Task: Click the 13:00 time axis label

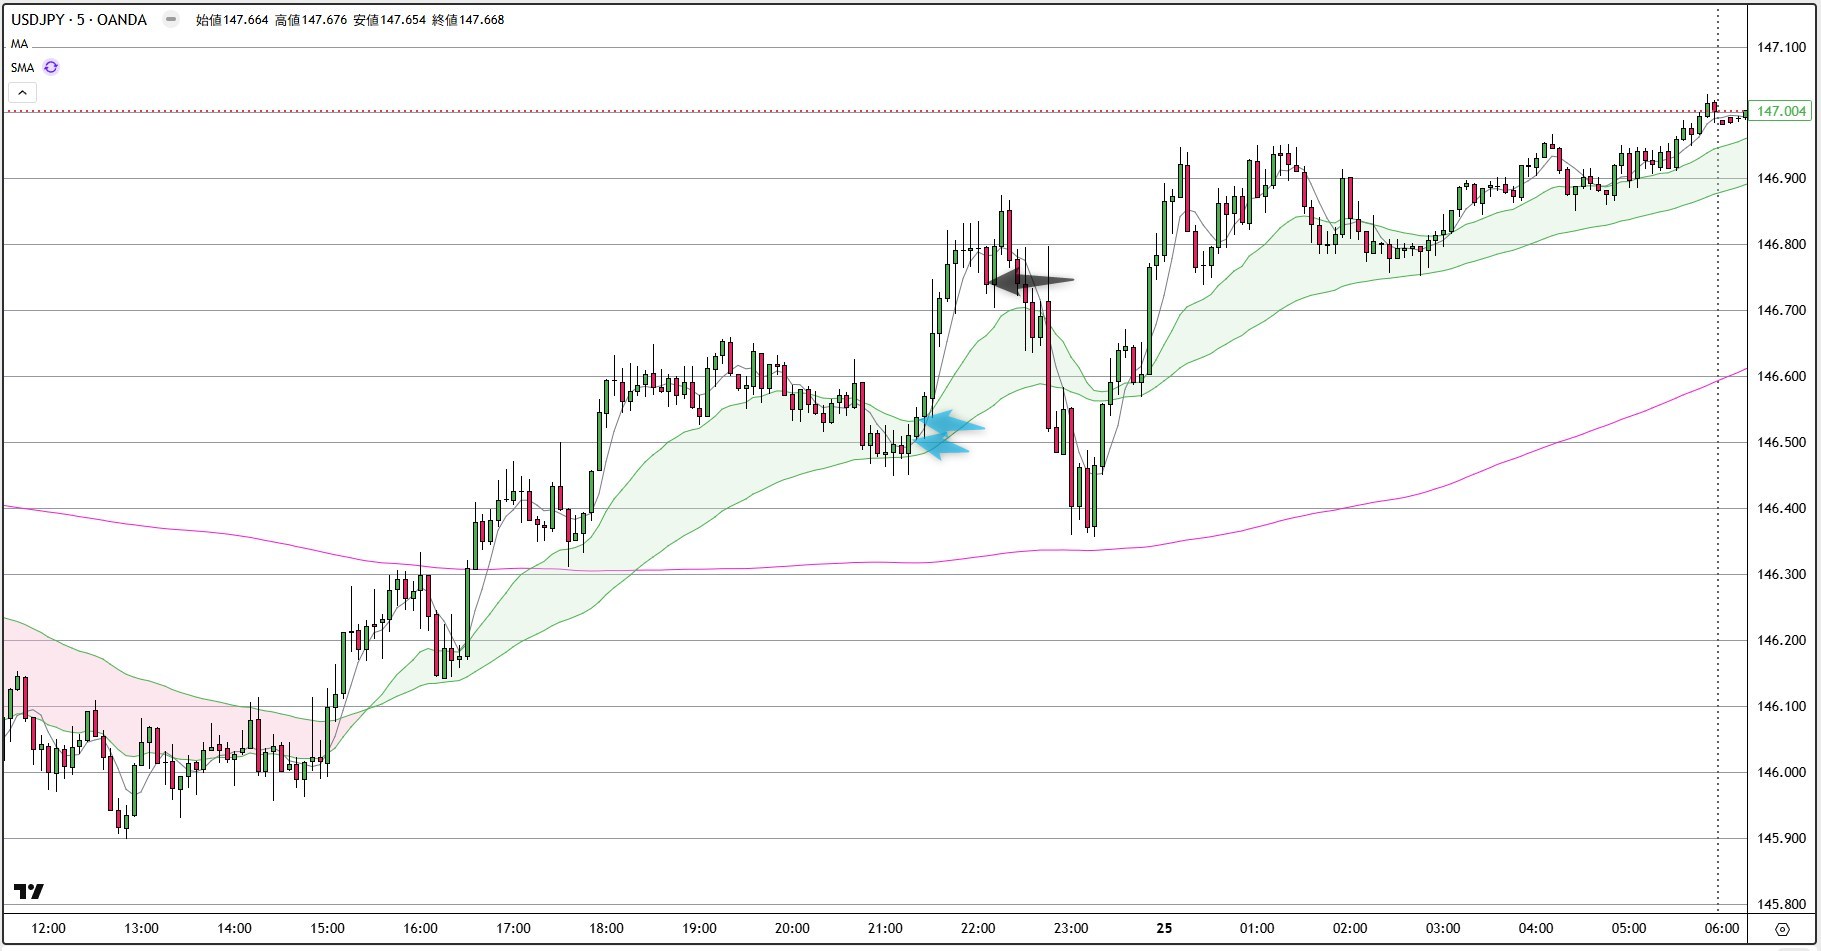Action: 141,928
